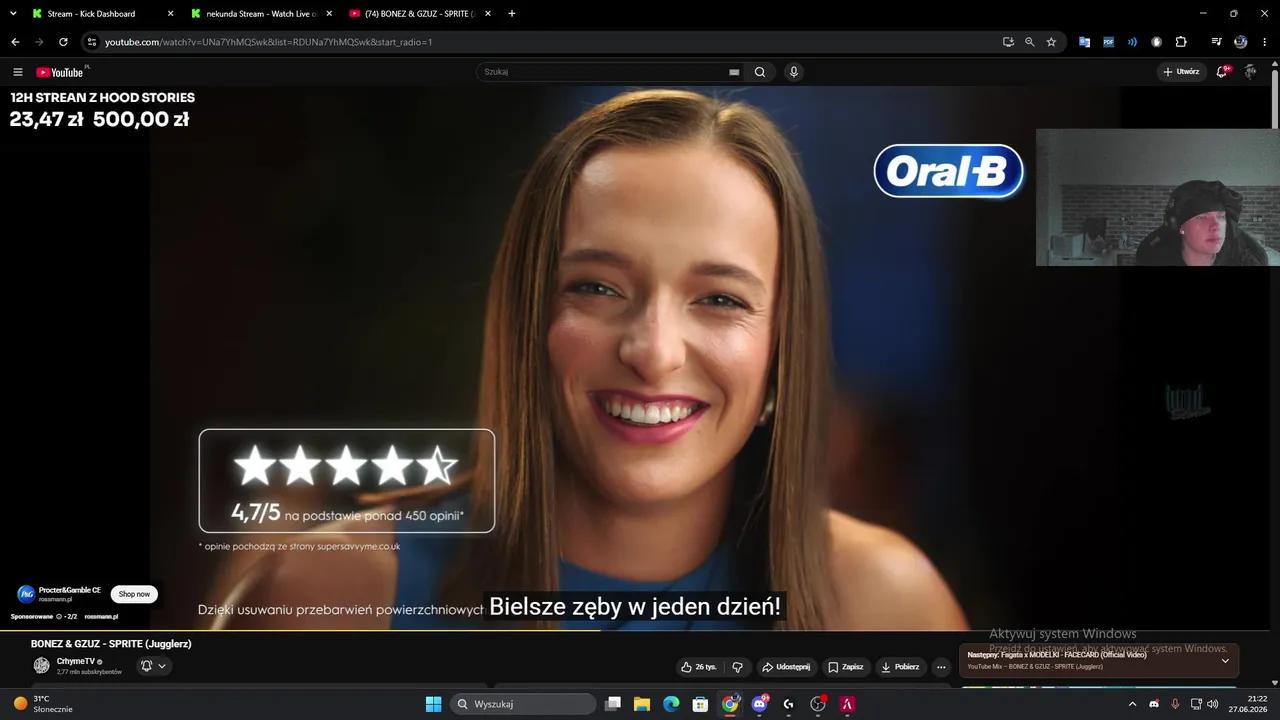
Task: Open YouTube notifications bell
Action: (1222, 72)
